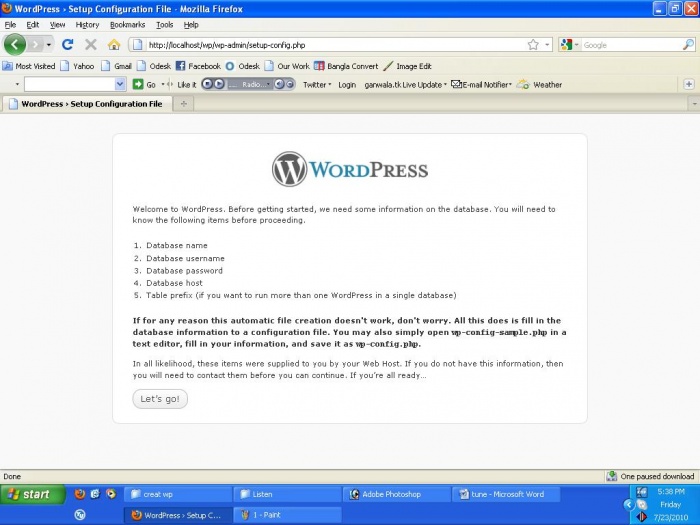
Task: Open the Most Visited bookmarks folder
Action: [29, 66]
